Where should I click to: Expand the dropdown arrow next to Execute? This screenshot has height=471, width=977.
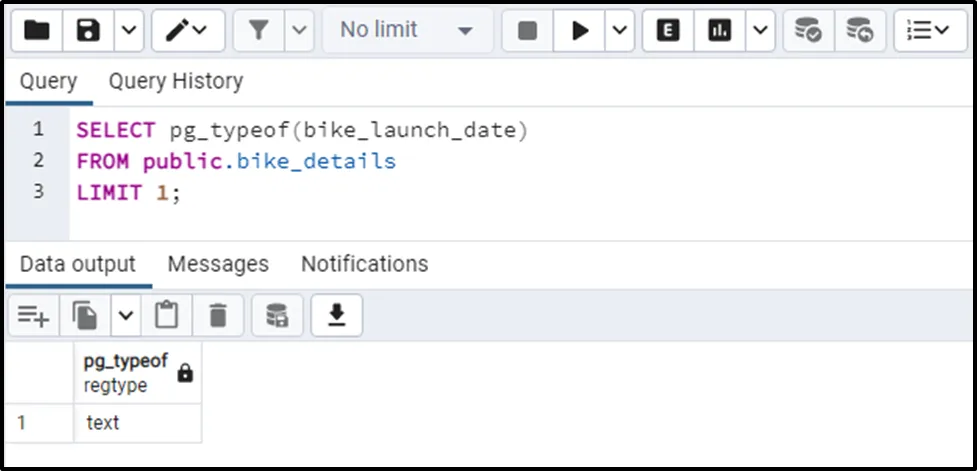pos(621,31)
